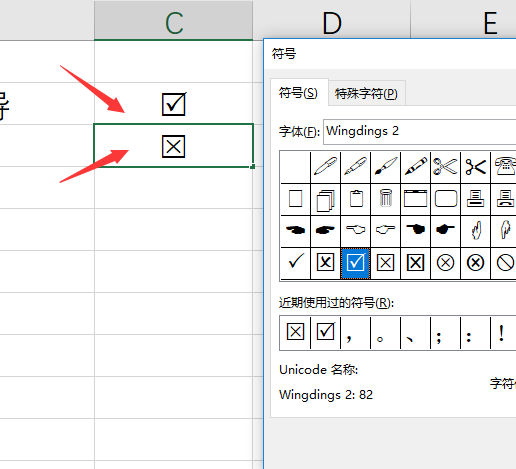Select the stacked pages symbol
The width and height of the screenshot is (516, 469).
325,200
